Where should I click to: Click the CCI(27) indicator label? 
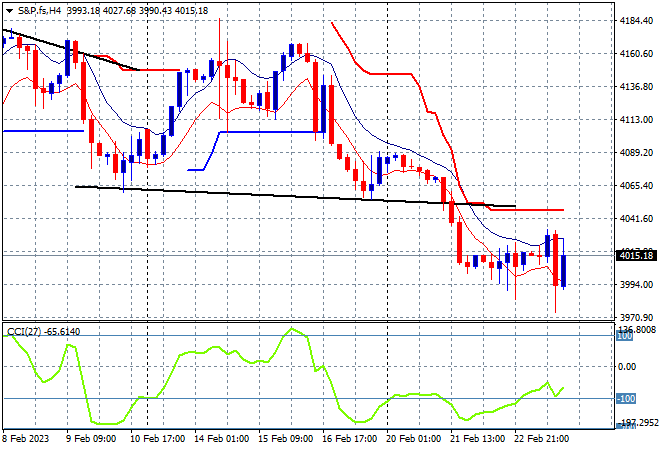[x=24, y=332]
